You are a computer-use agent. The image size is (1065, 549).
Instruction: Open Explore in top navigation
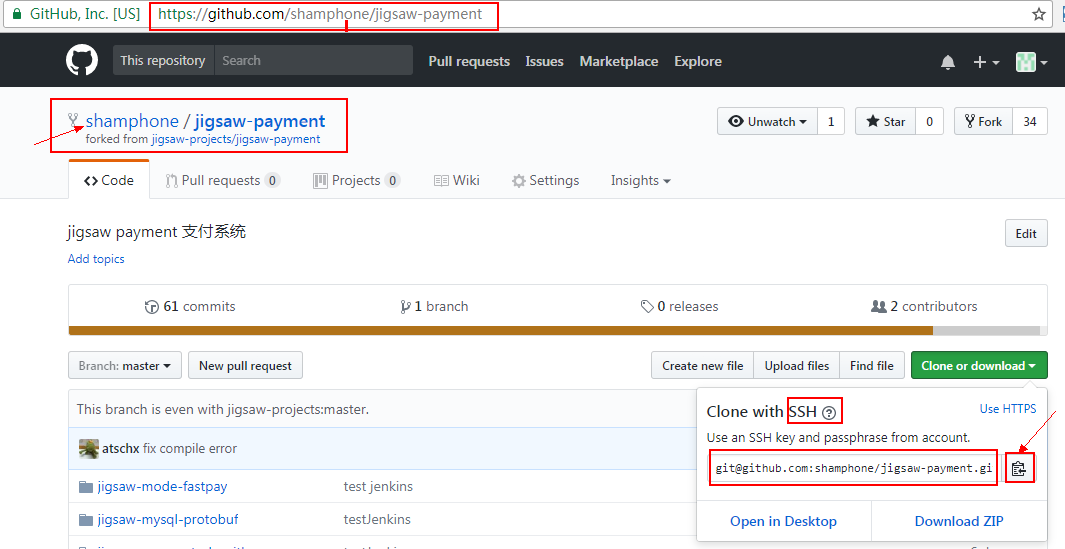[698, 61]
